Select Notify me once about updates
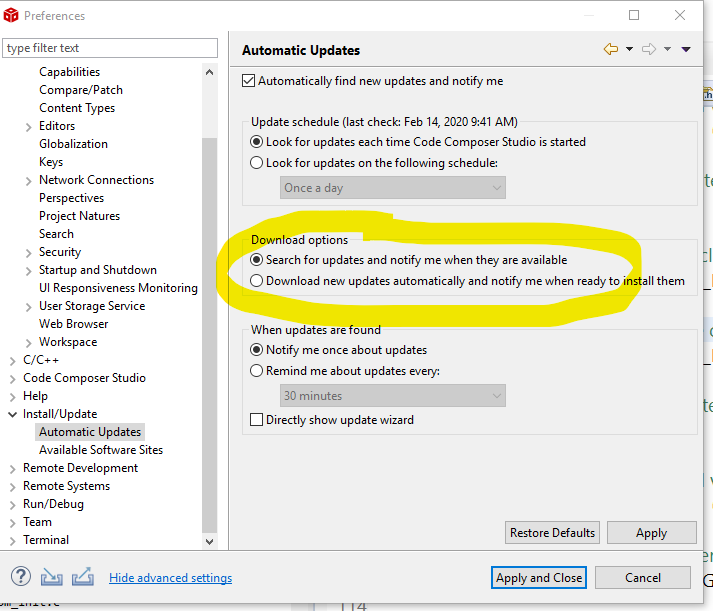Screen dimensions: 713x611 pyautogui.click(x=256, y=350)
